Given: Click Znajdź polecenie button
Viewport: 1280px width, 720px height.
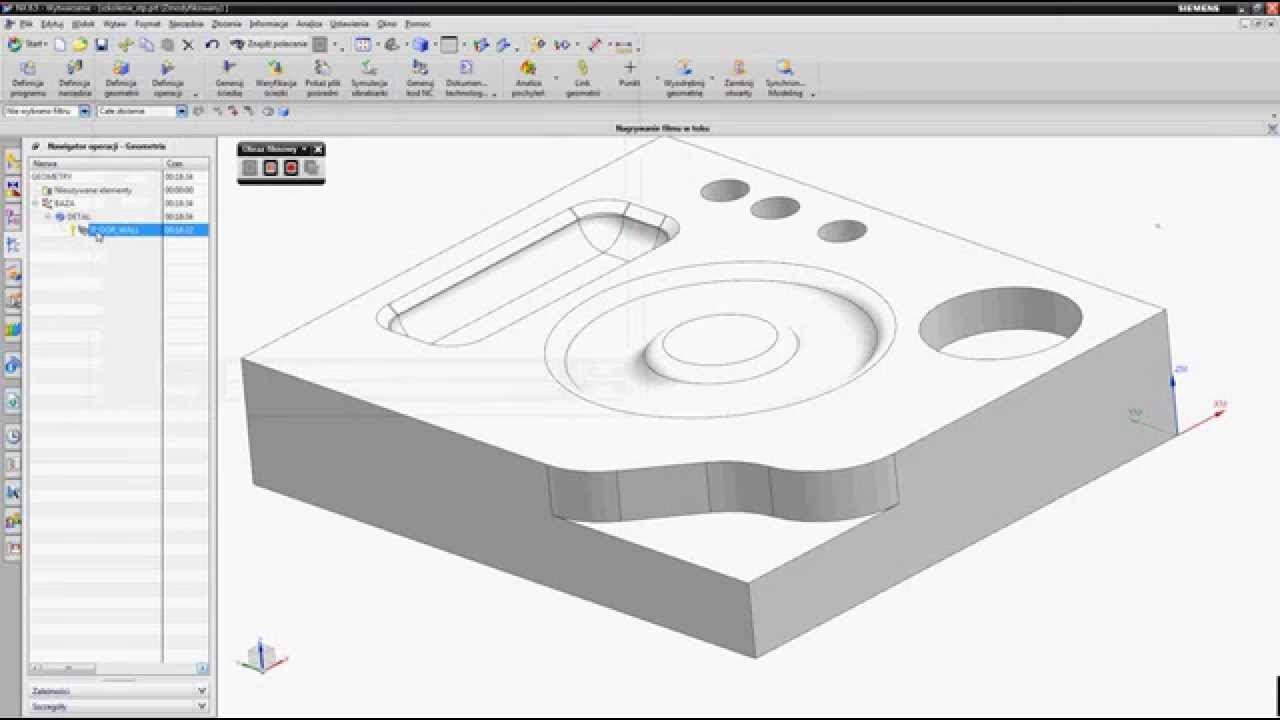Looking at the screenshot, I should coord(268,44).
